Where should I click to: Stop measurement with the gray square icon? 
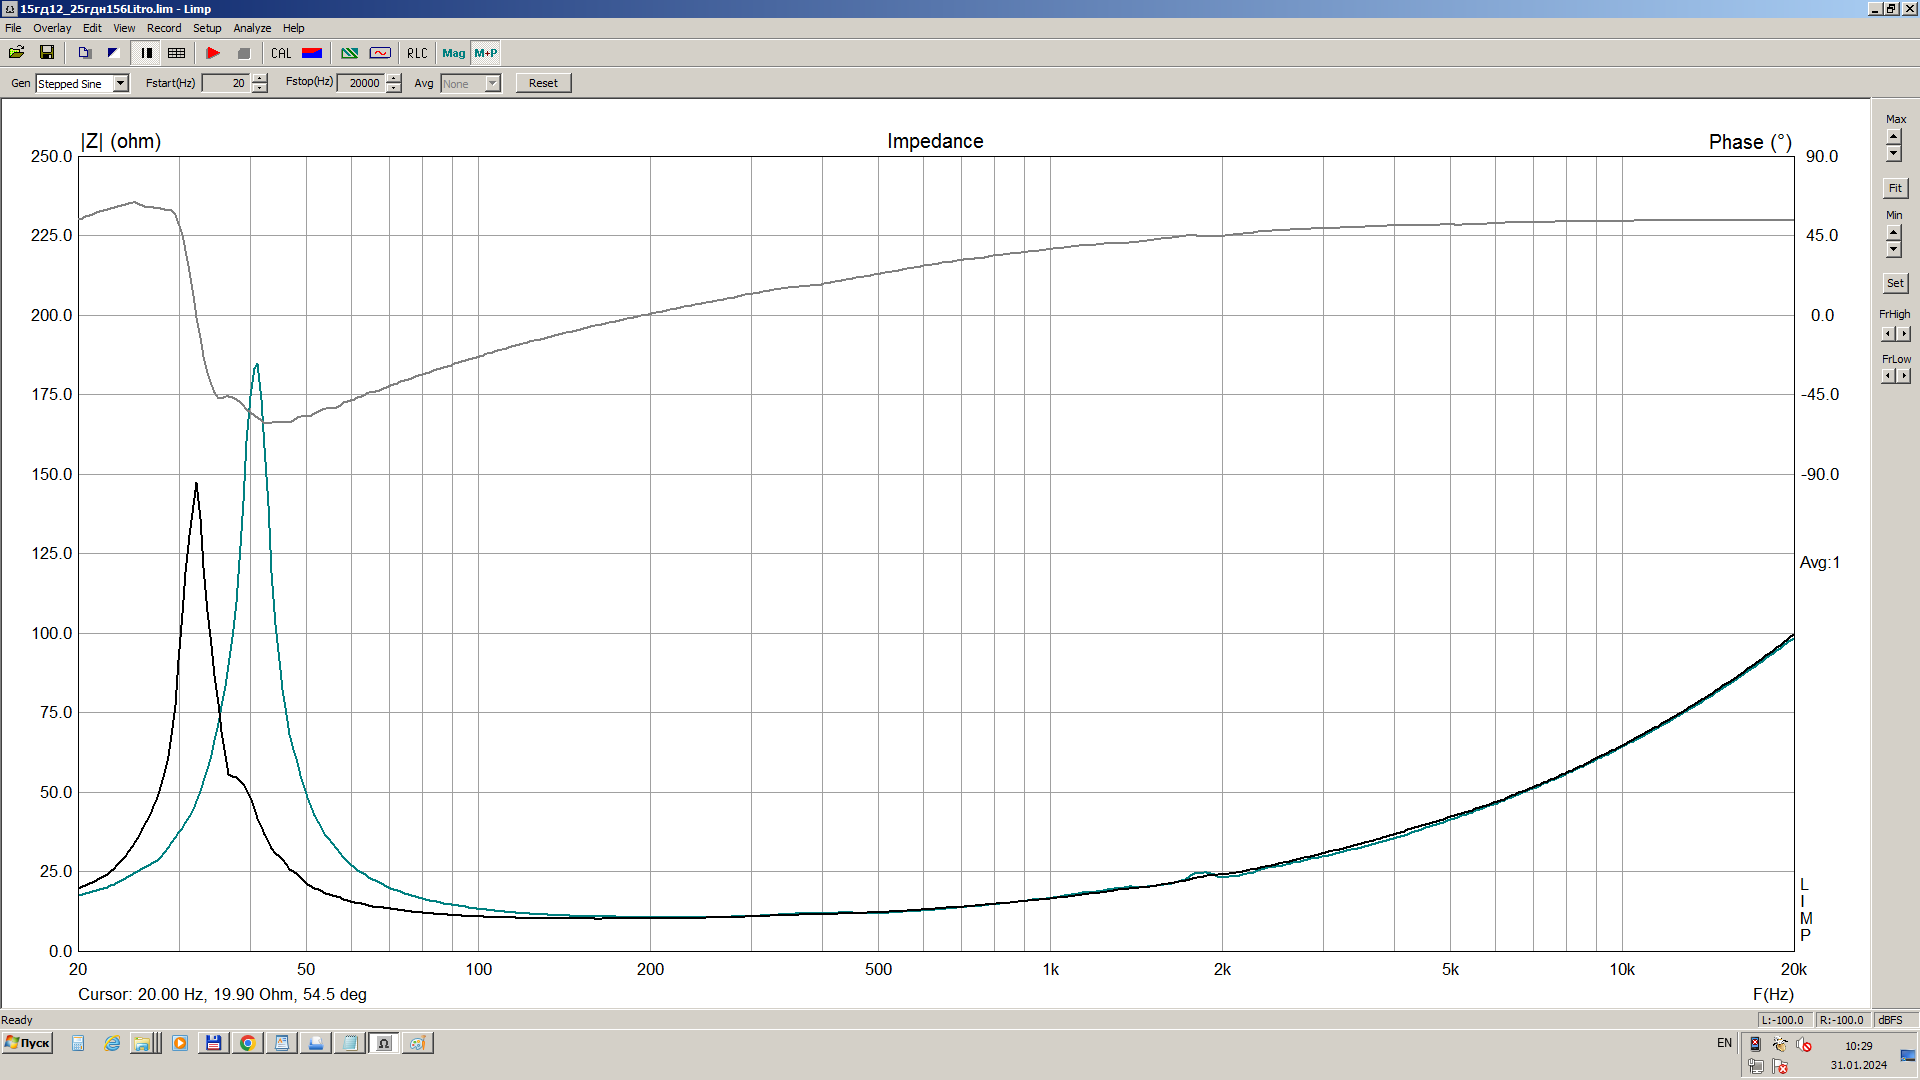243,53
